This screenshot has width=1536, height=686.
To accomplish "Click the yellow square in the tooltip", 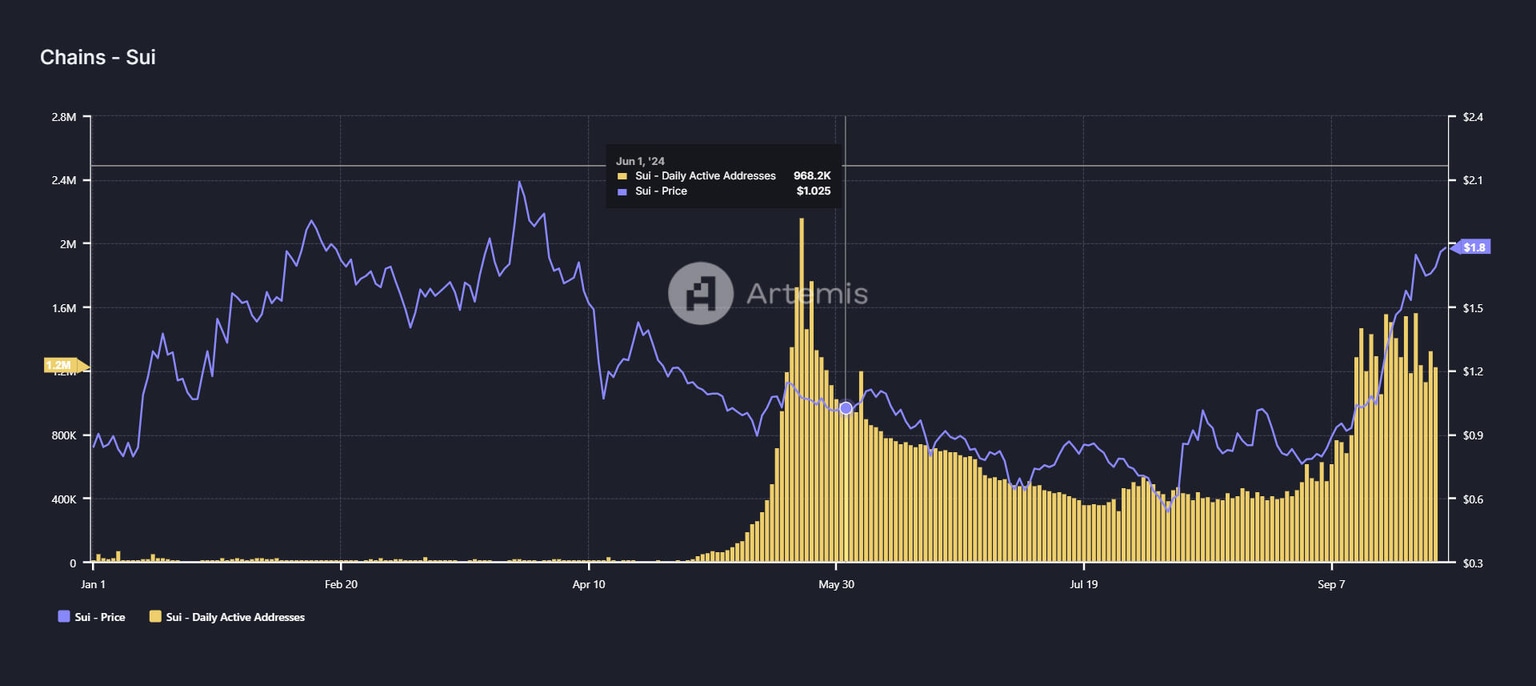I will click(625, 175).
